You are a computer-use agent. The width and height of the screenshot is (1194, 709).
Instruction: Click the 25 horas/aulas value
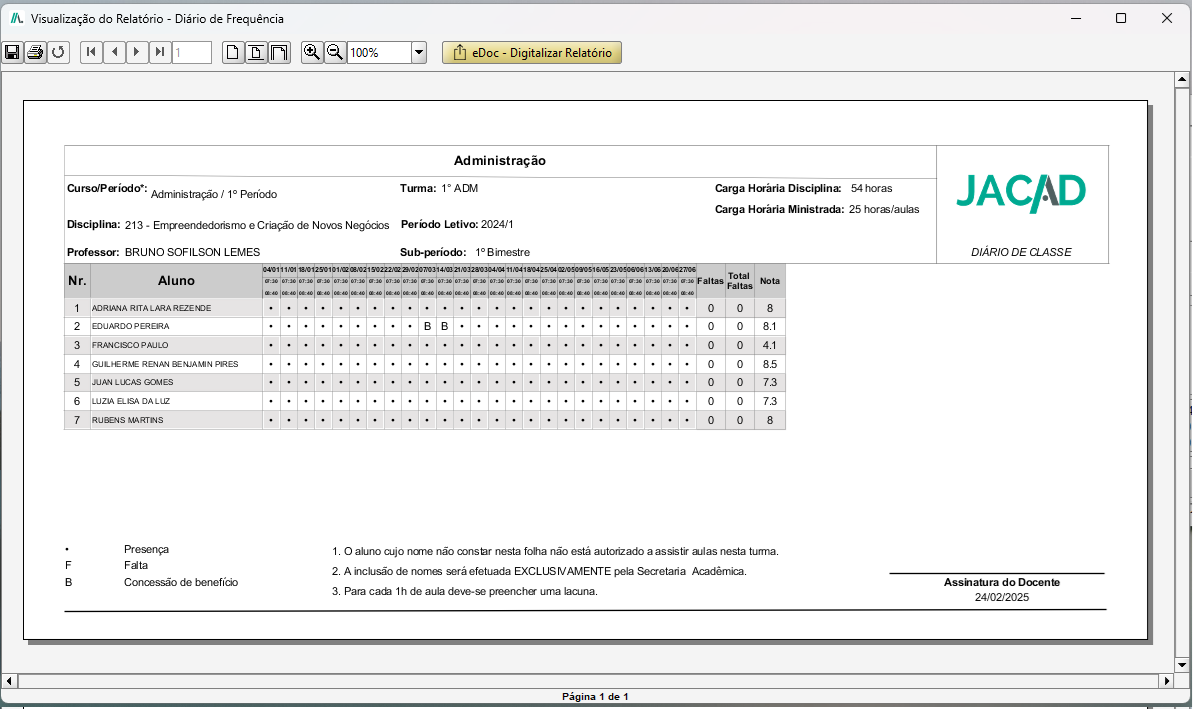[x=884, y=209]
